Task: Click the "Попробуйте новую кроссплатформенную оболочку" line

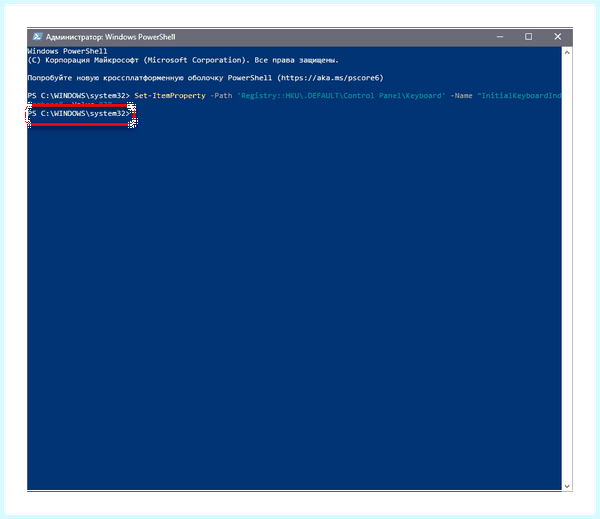Action: [205, 78]
